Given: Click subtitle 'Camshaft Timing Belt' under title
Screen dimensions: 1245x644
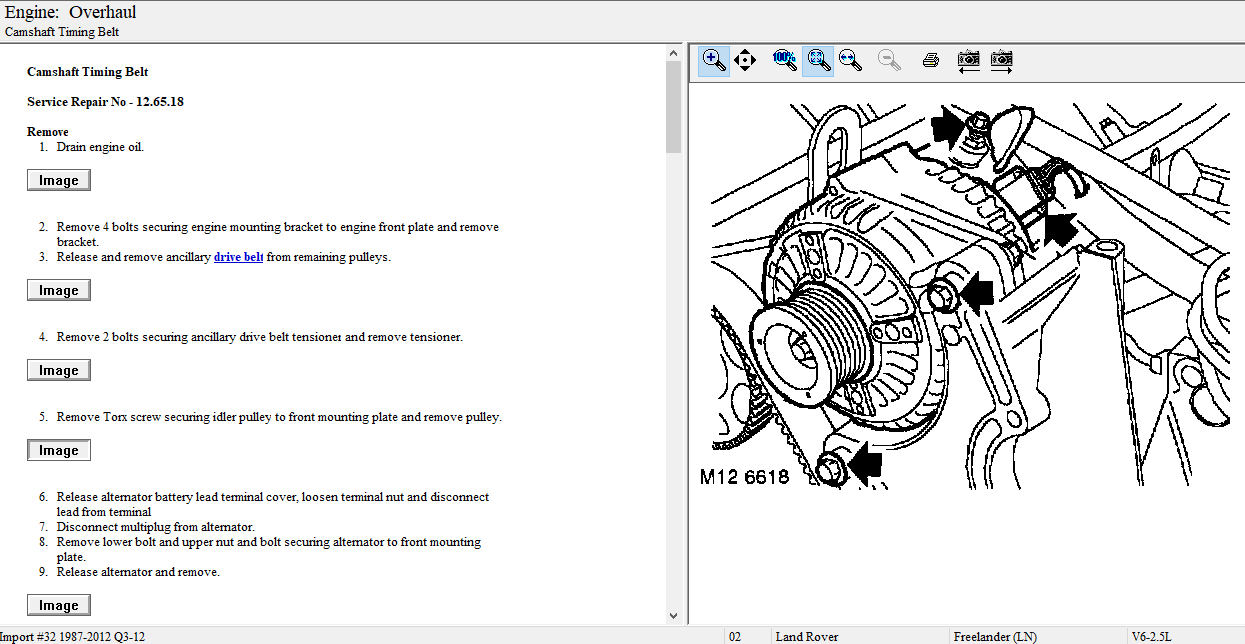Looking at the screenshot, I should (62, 32).
